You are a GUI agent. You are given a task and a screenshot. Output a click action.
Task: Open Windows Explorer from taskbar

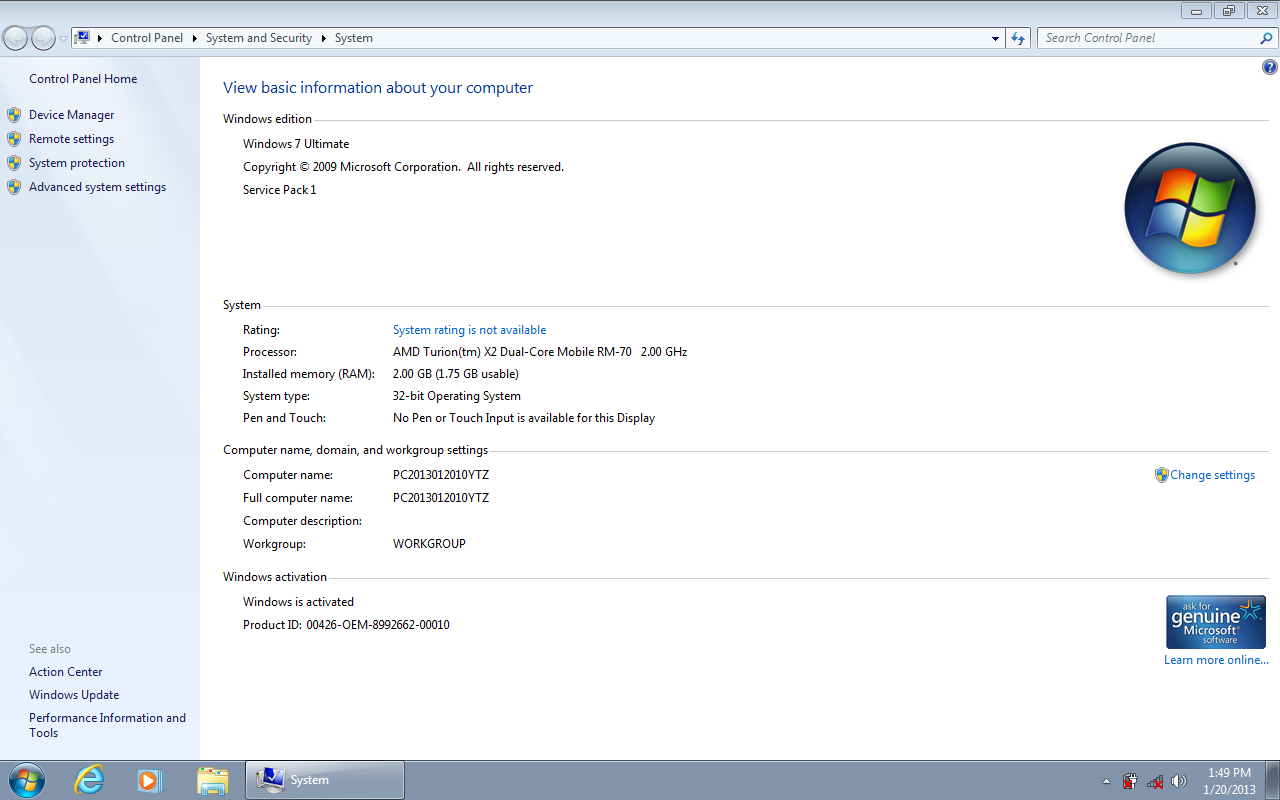[x=212, y=780]
